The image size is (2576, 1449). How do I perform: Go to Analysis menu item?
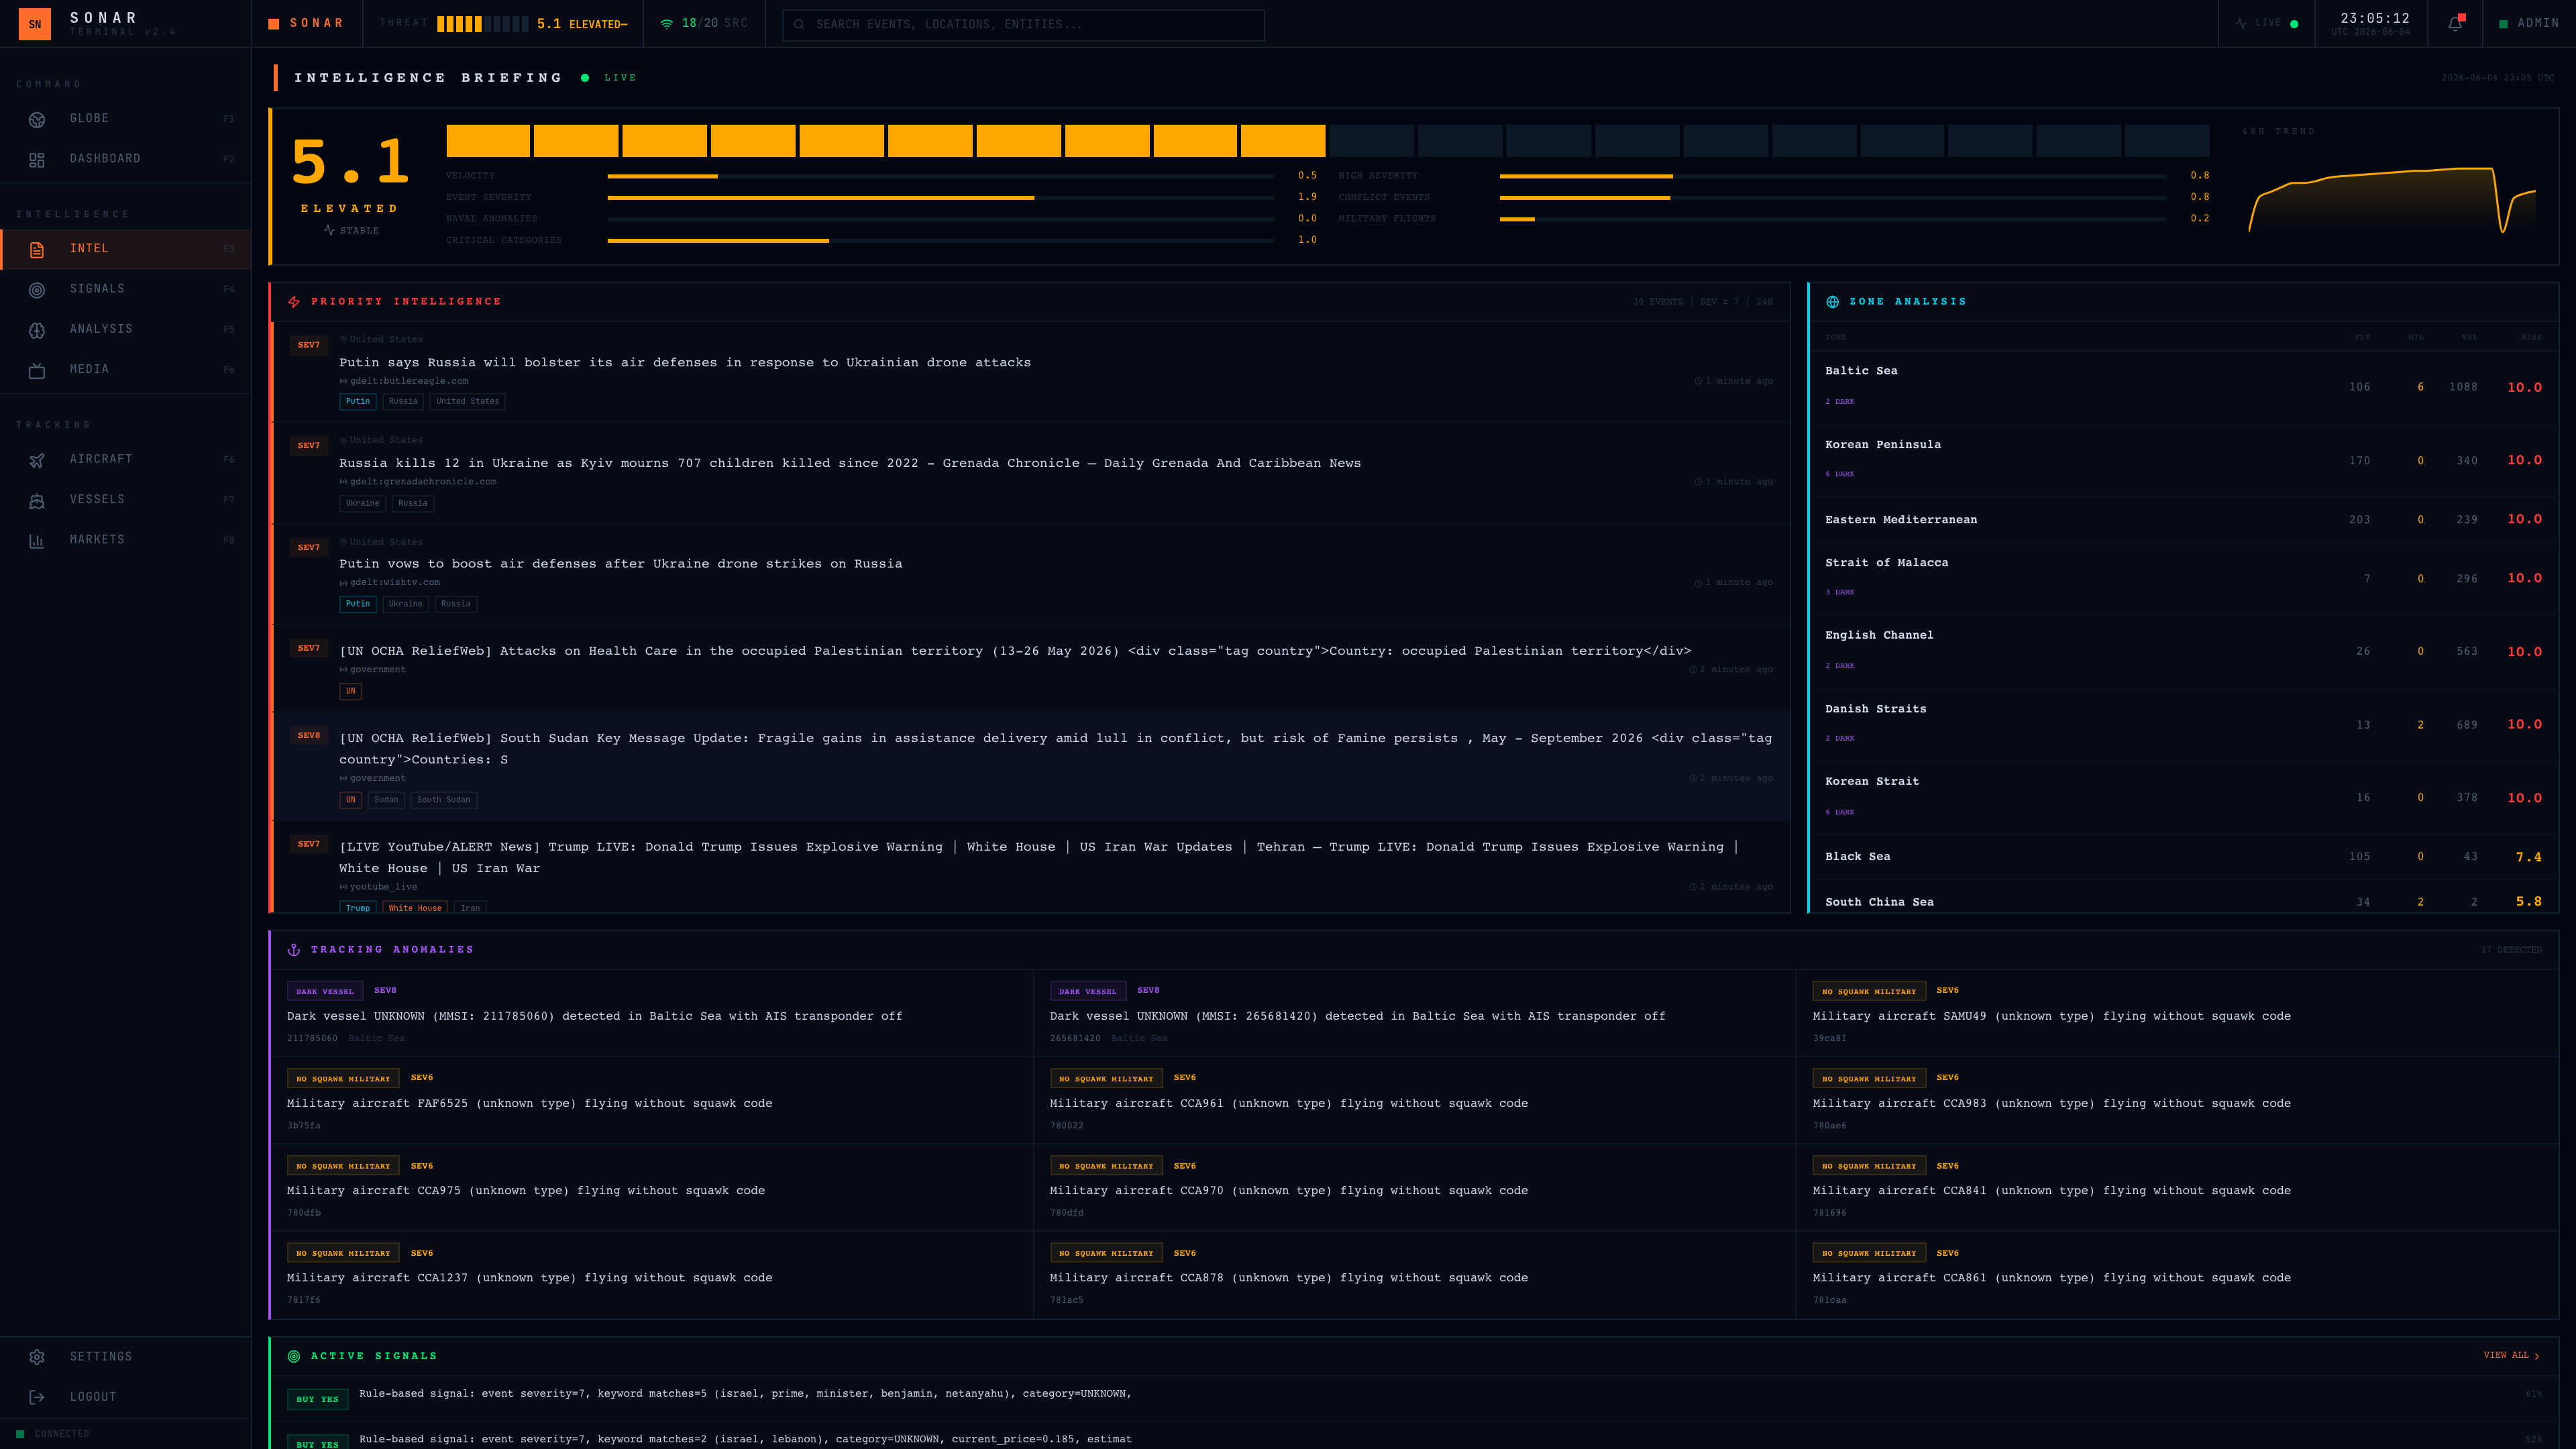126,329
